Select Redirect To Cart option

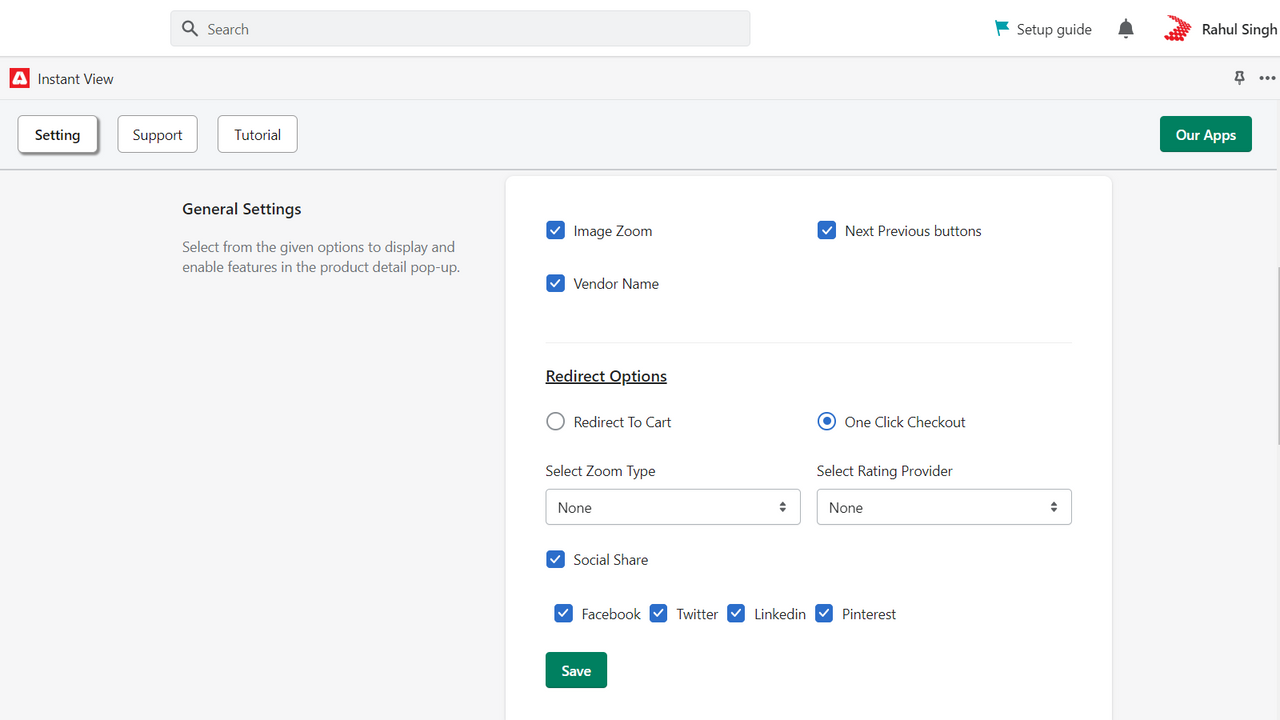pyautogui.click(x=555, y=421)
